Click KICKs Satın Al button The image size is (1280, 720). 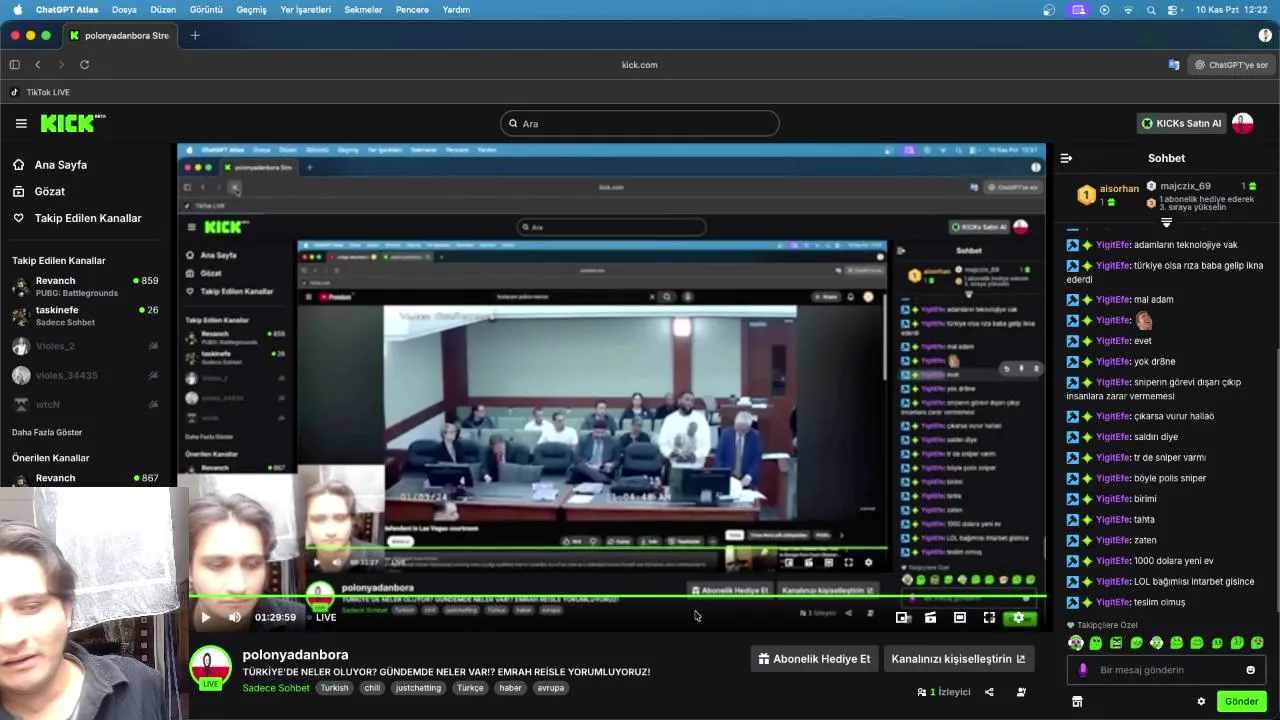pyautogui.click(x=1182, y=124)
